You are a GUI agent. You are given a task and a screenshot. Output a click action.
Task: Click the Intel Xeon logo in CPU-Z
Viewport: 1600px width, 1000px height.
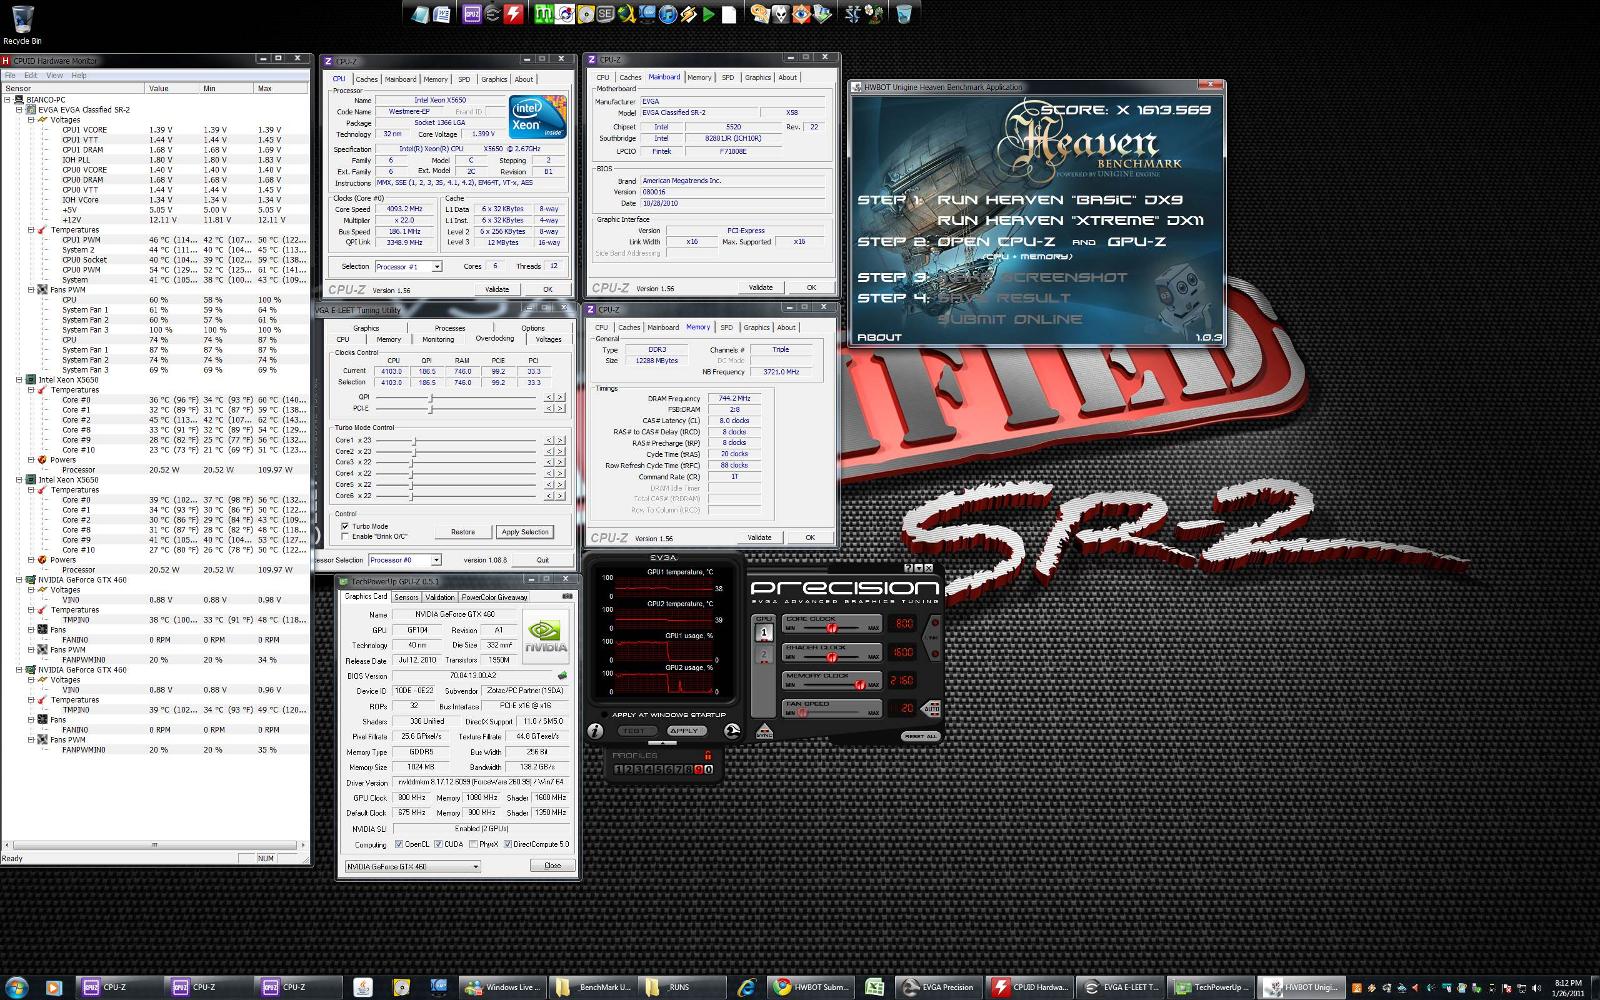(x=538, y=117)
